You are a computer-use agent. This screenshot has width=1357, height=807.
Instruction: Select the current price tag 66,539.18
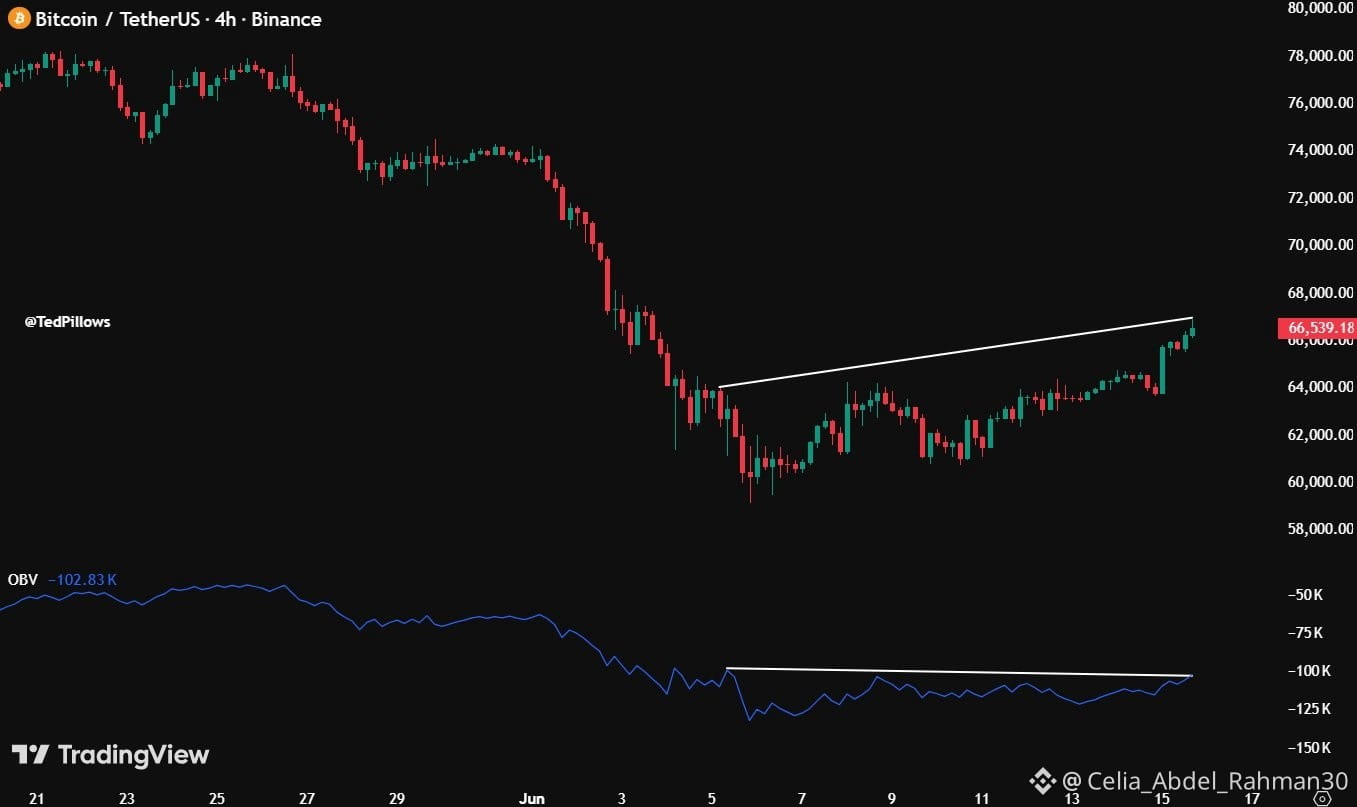click(1317, 328)
